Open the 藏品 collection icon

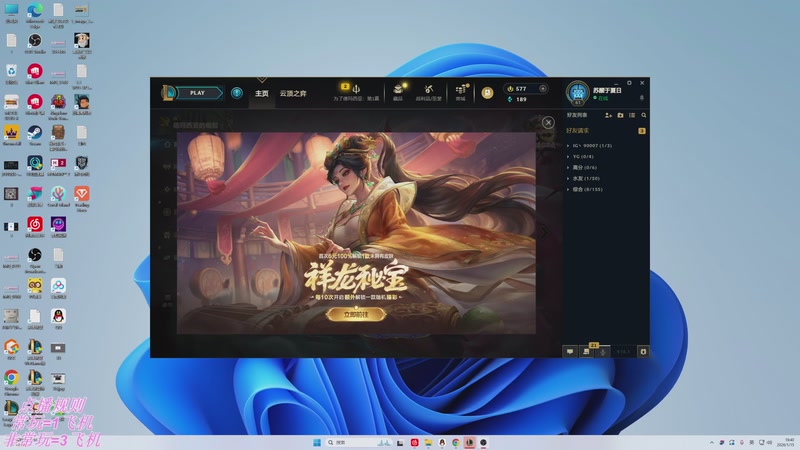pos(398,89)
